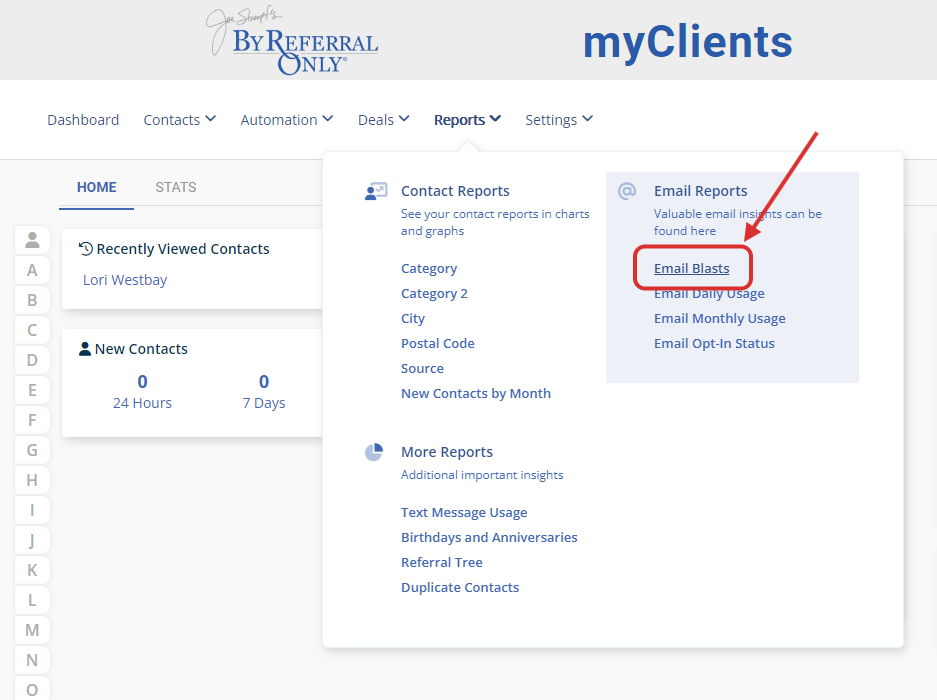Expand the Contacts dropdown menu
This screenshot has height=700, width=937.
click(179, 120)
